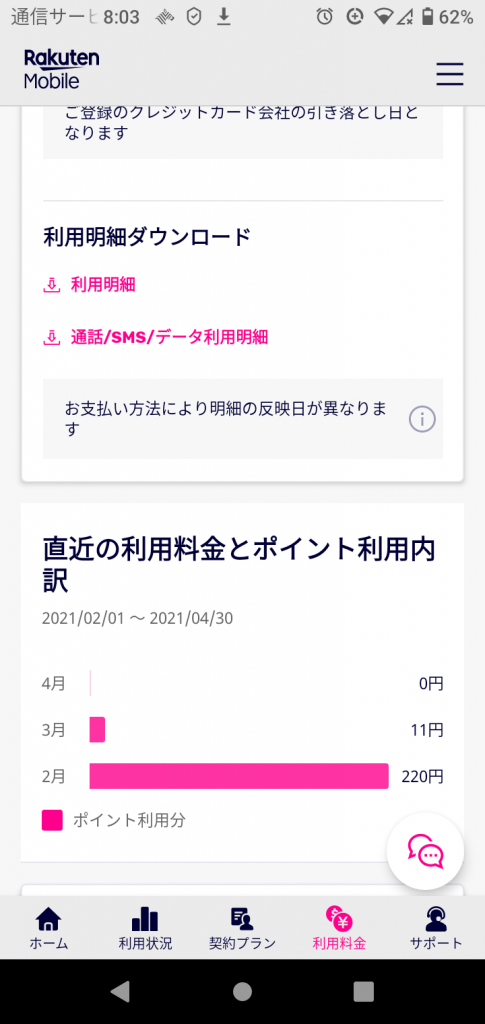Select 利用料金 tab

[339, 927]
